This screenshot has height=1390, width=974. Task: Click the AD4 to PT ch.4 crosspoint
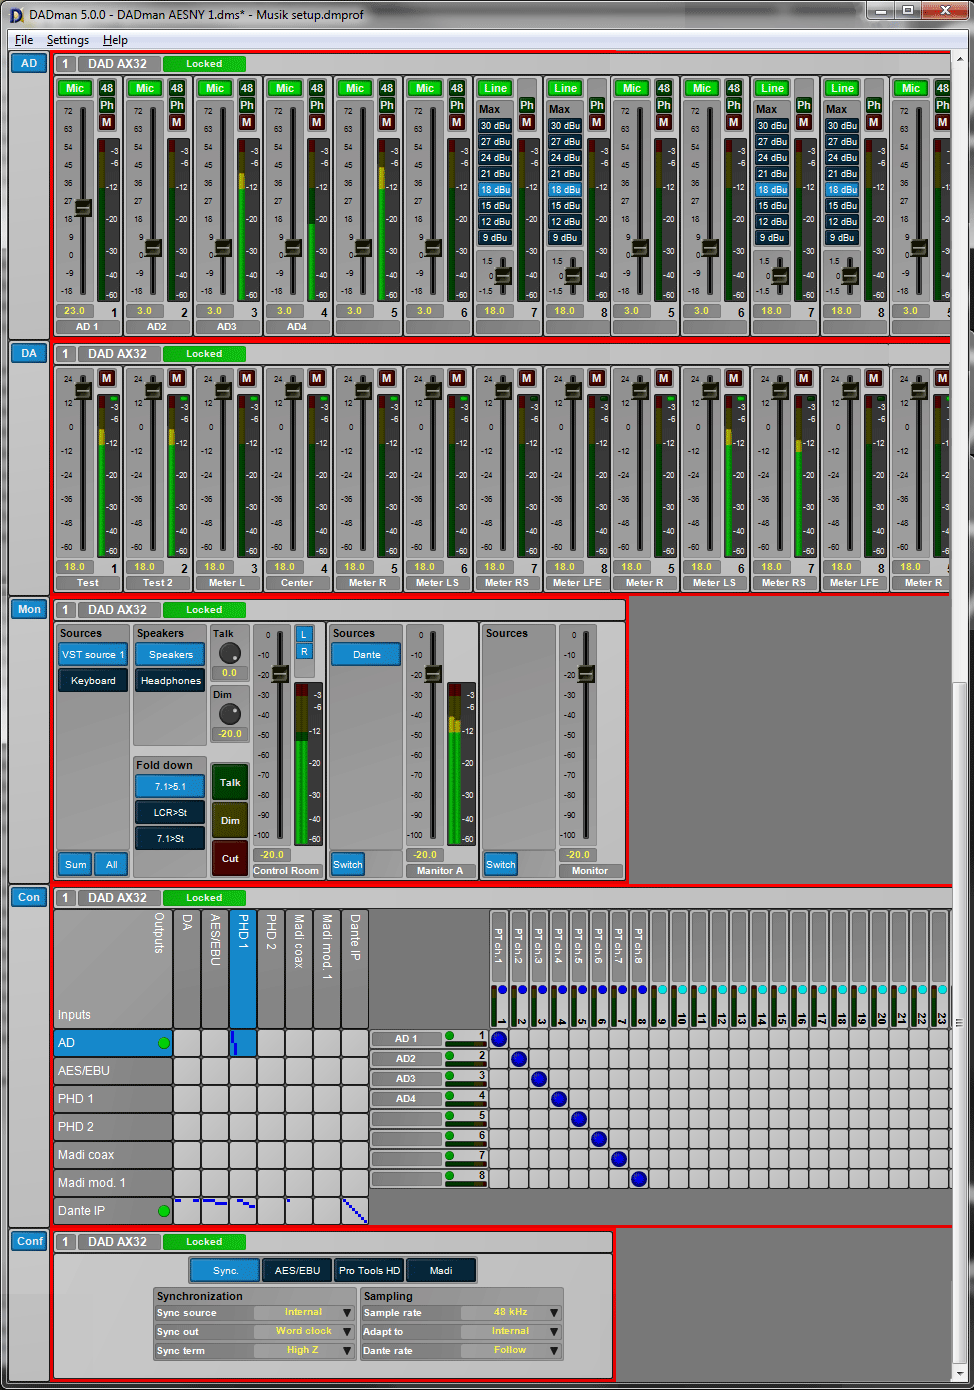point(559,1099)
